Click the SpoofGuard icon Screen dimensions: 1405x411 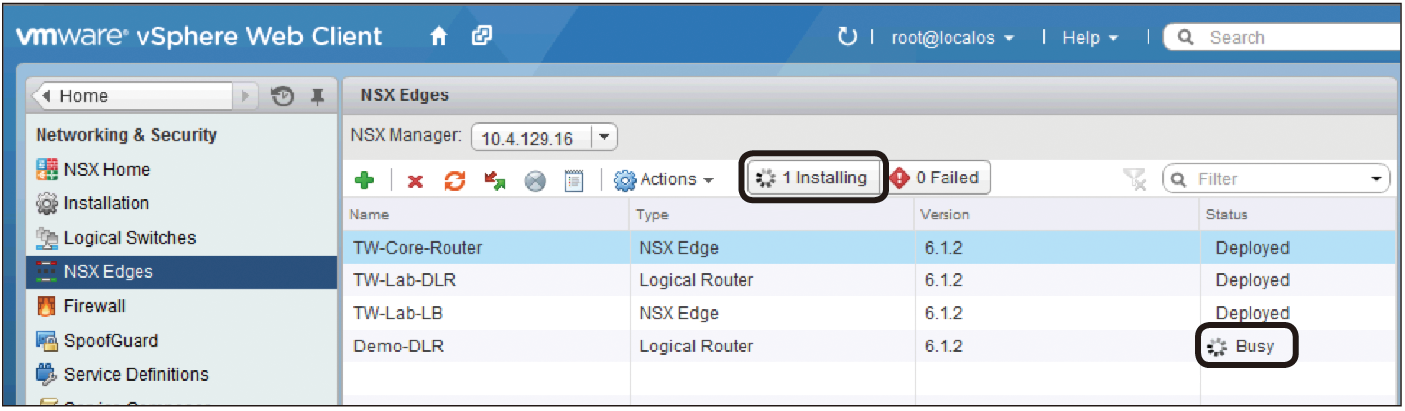coord(47,341)
